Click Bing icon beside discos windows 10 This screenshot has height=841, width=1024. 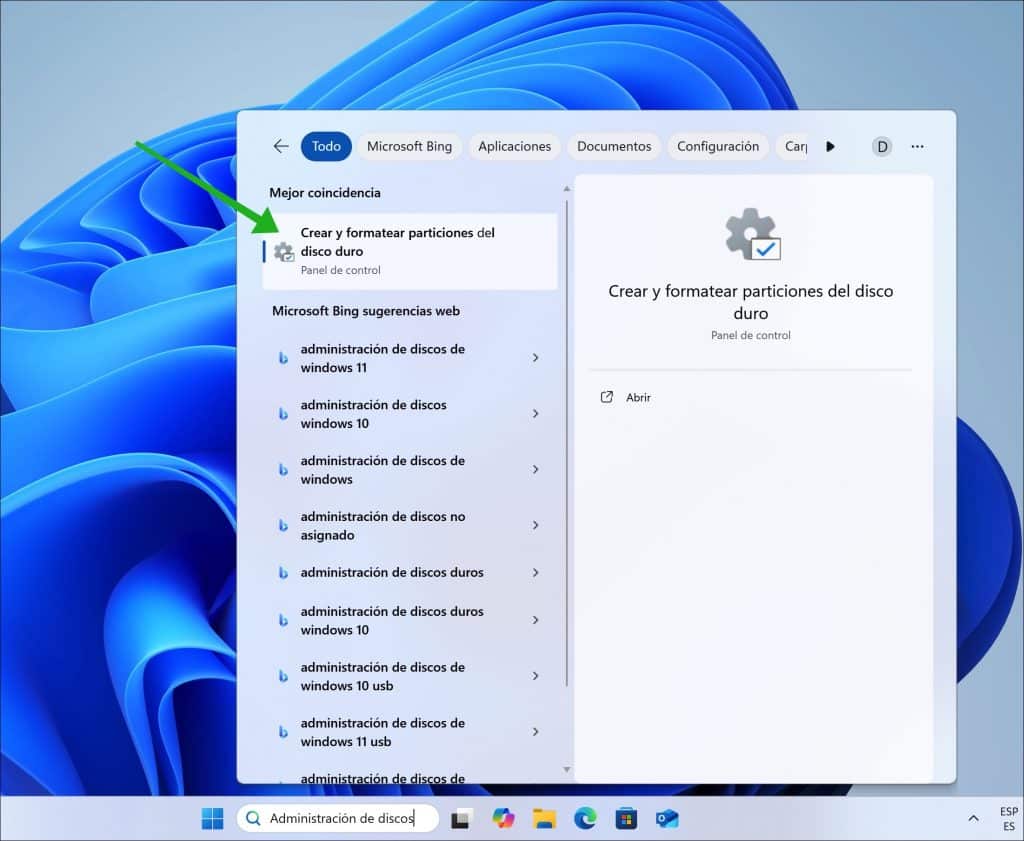point(283,414)
